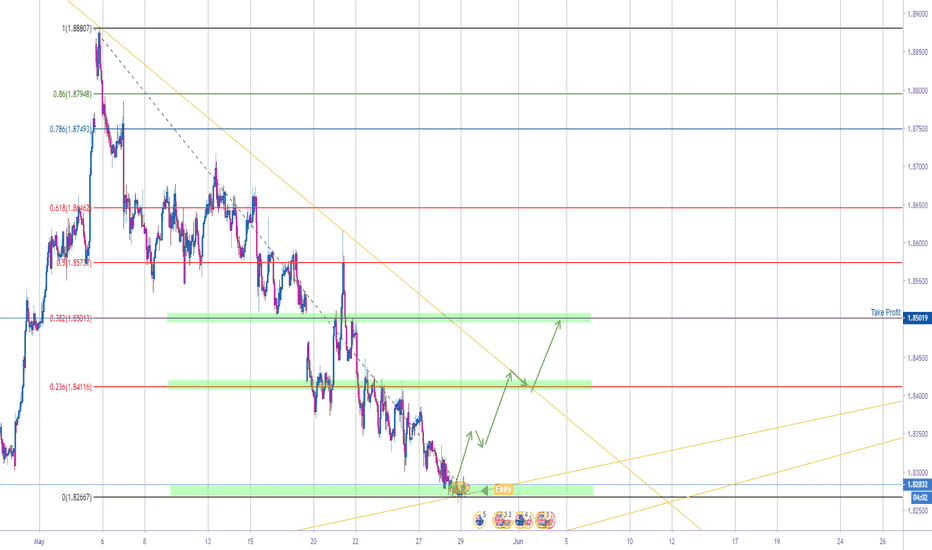This screenshot has height=550, width=932.
Task: Select the 0.618 Fibonacci level label
Action: 71,208
